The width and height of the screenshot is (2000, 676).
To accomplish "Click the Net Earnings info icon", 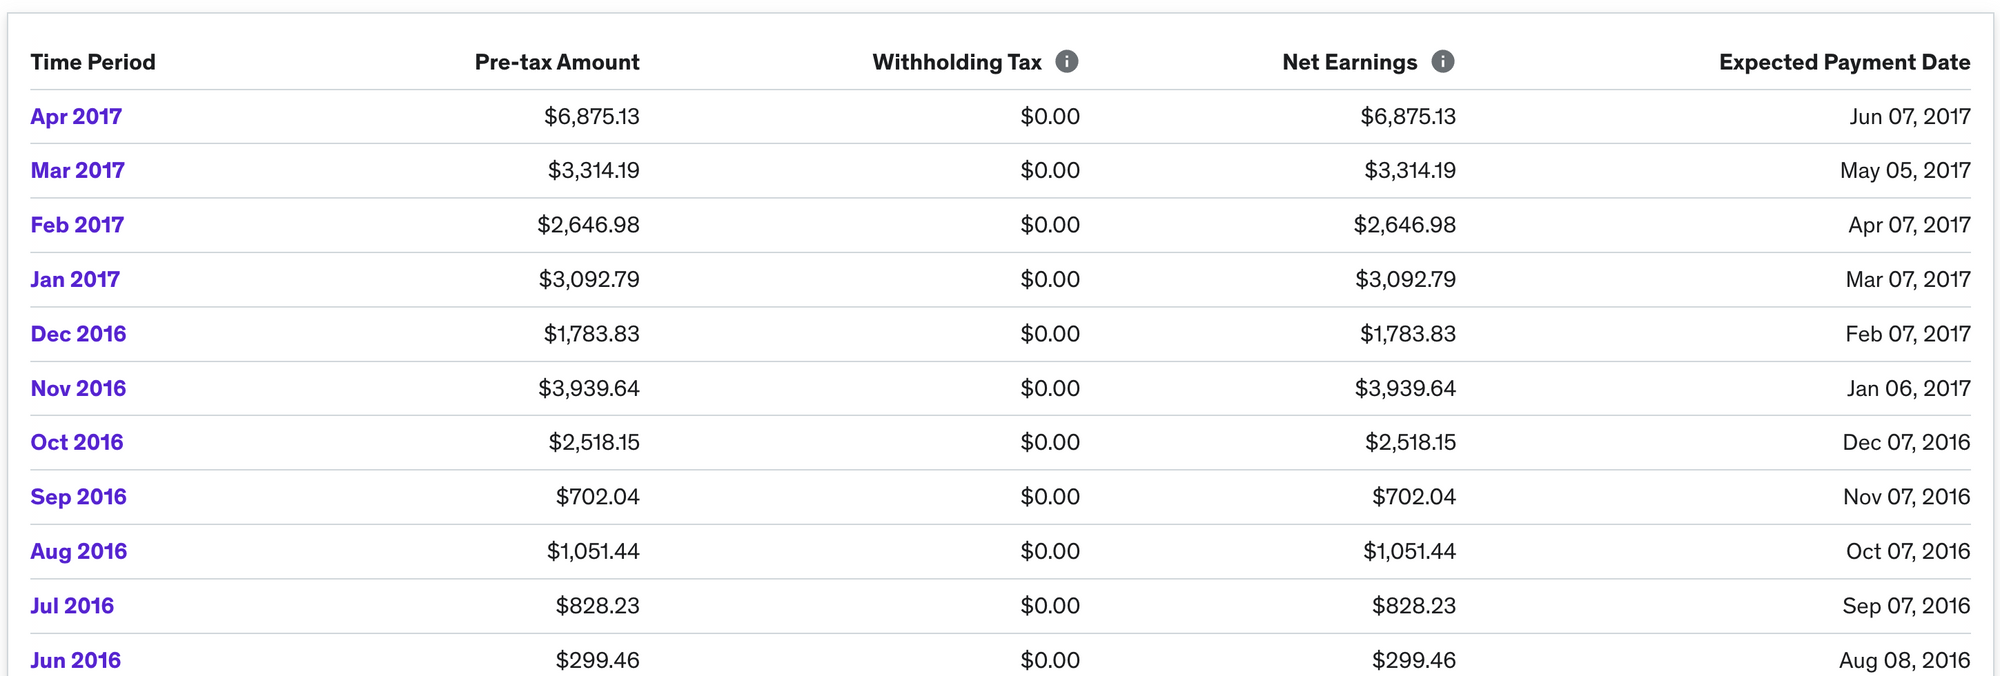I will point(1442,62).
